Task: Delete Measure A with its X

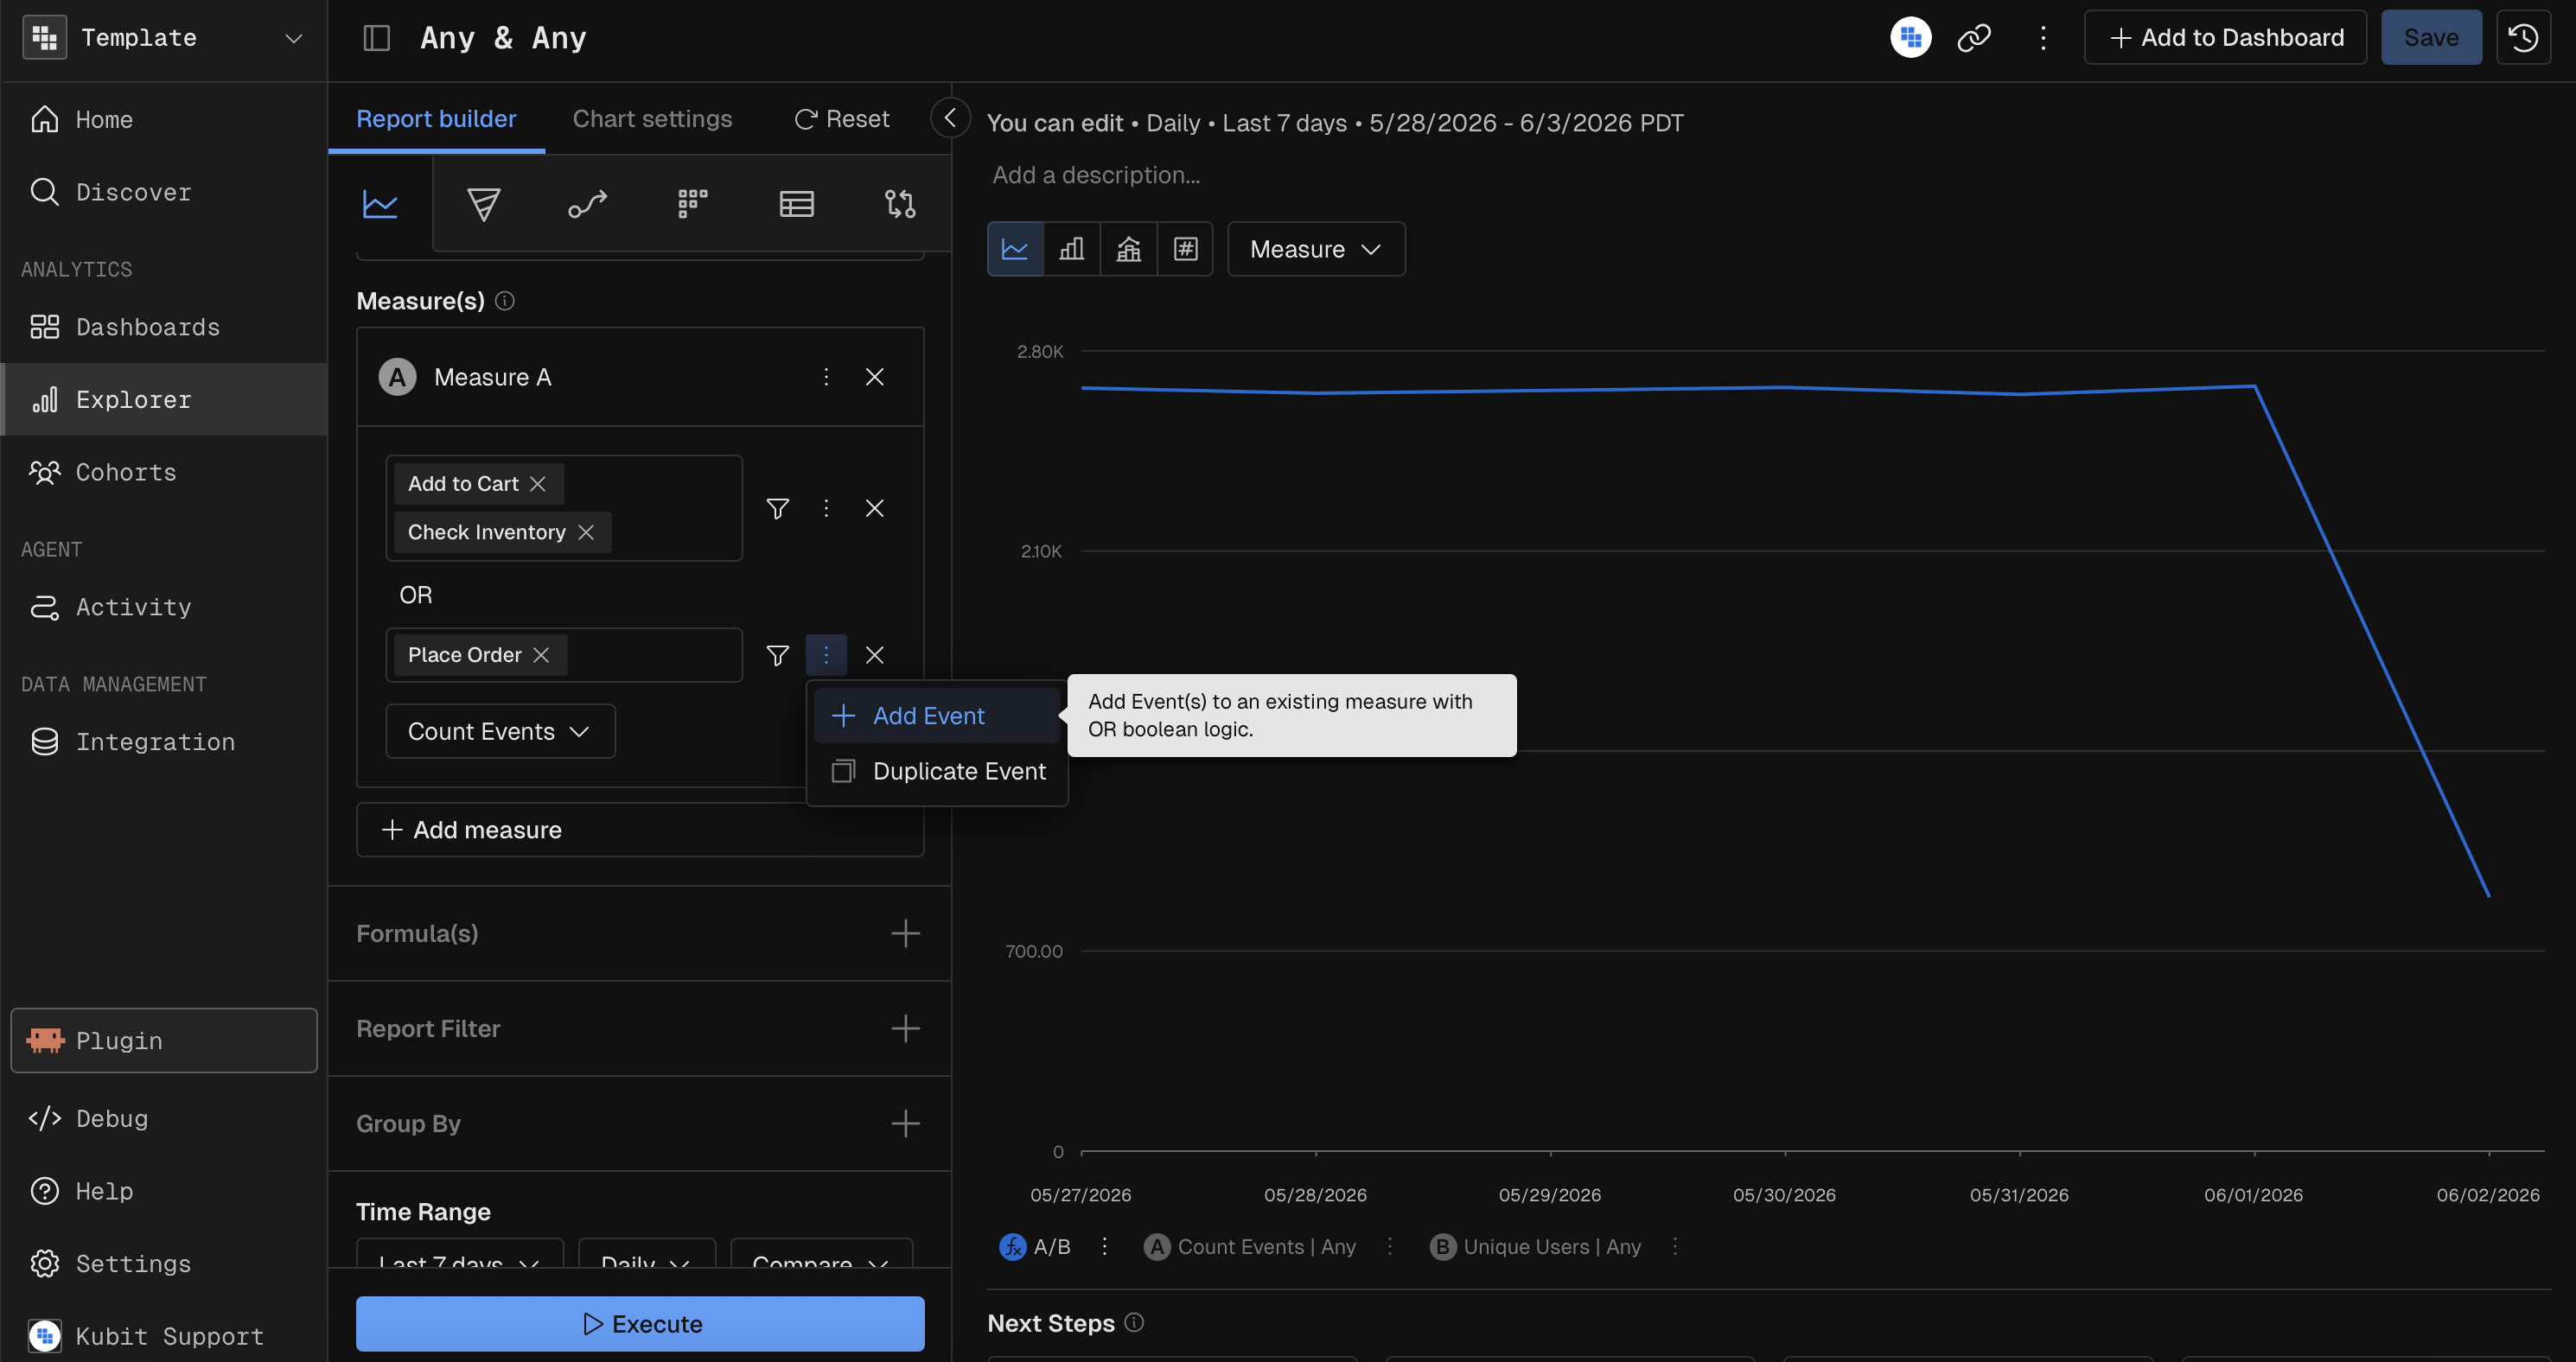Action: point(874,377)
